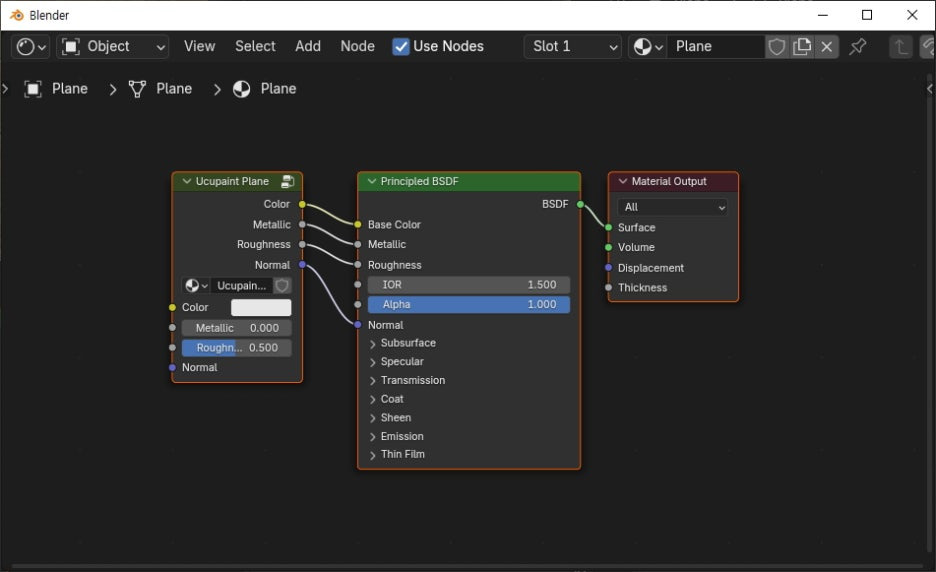Click the BSDF output socket
This screenshot has width=936, height=572.
(x=580, y=204)
